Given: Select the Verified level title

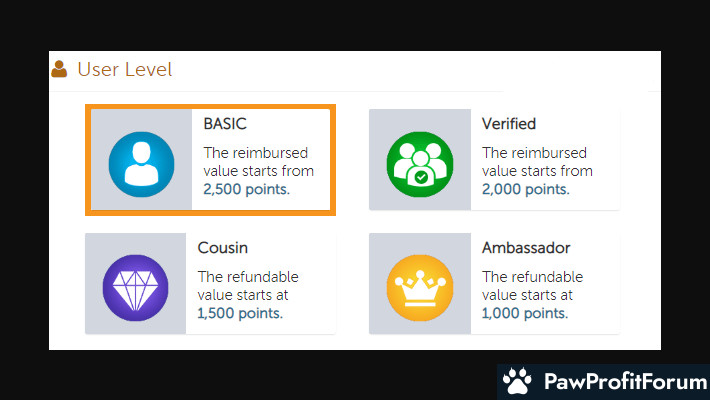Looking at the screenshot, I should [x=509, y=124].
